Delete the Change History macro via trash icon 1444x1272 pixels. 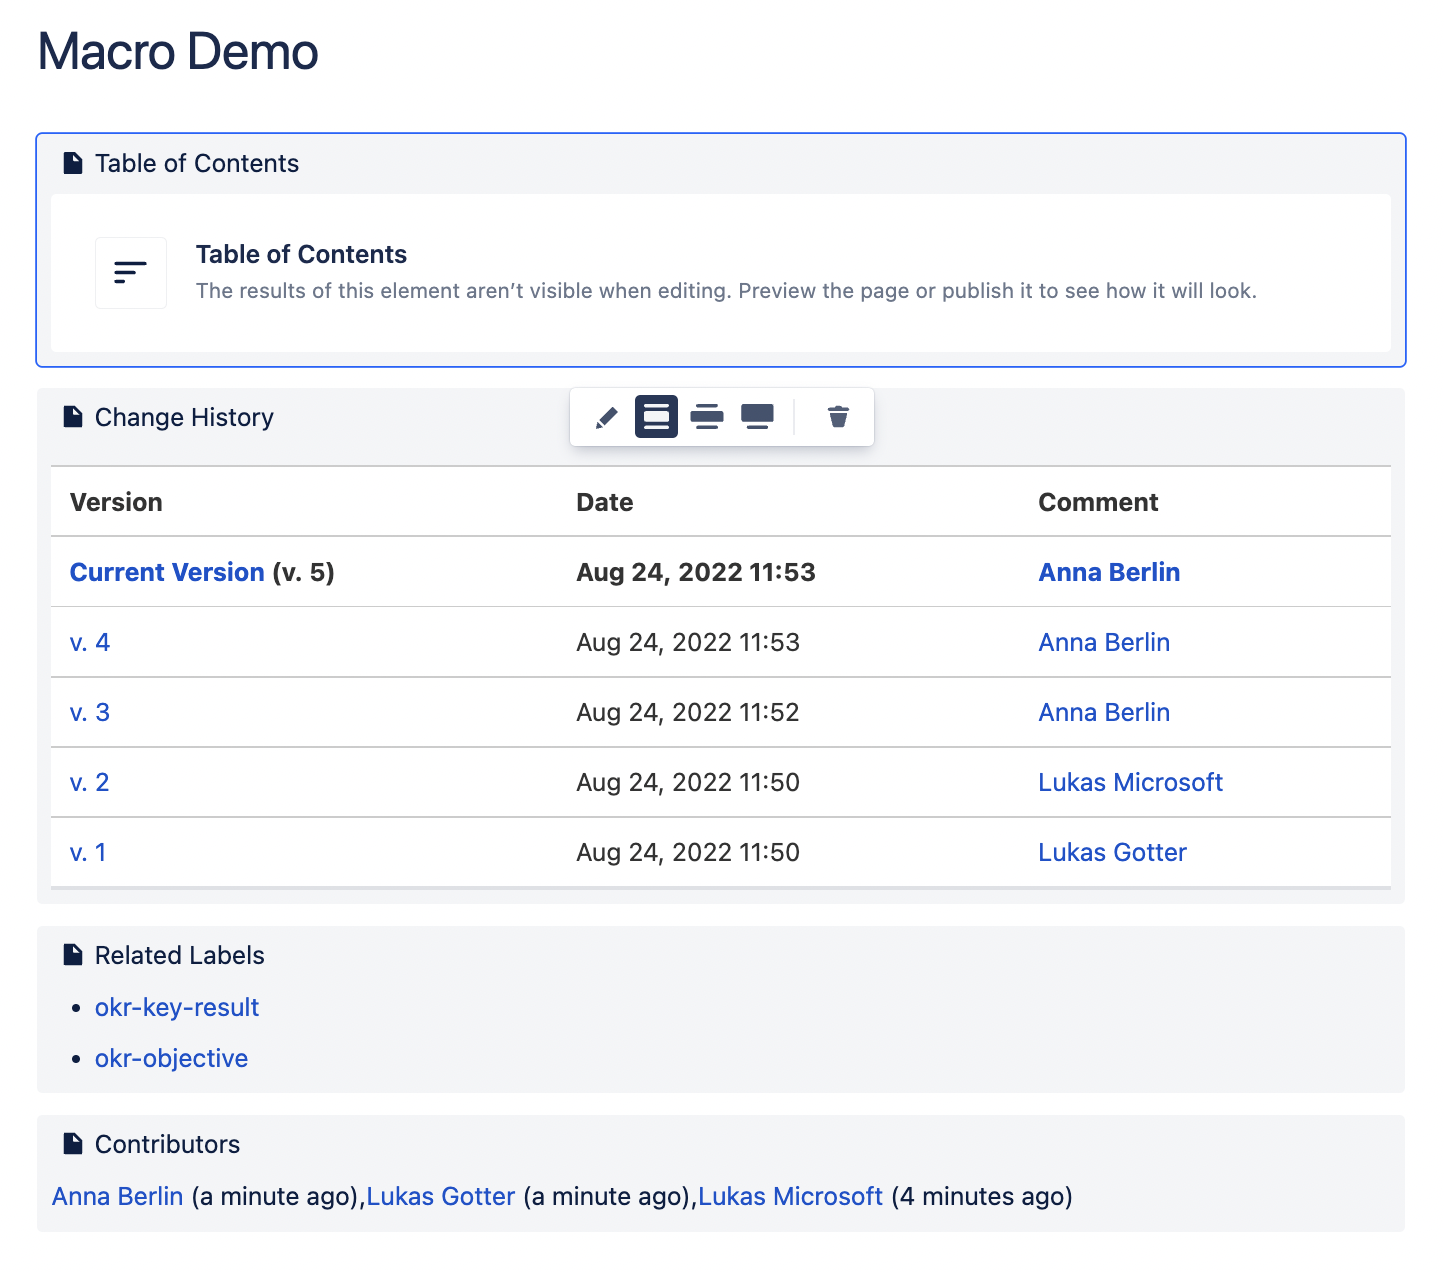click(837, 417)
